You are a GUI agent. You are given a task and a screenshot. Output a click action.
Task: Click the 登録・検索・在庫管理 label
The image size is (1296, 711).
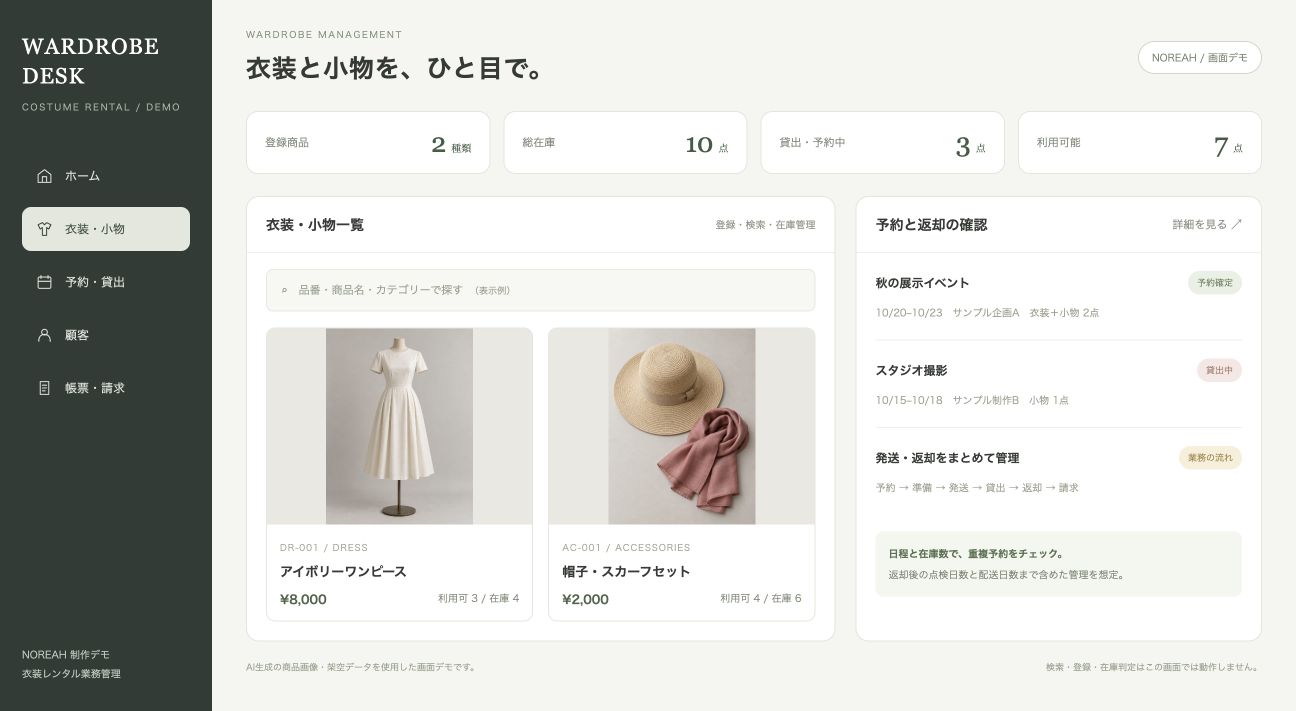(x=765, y=225)
